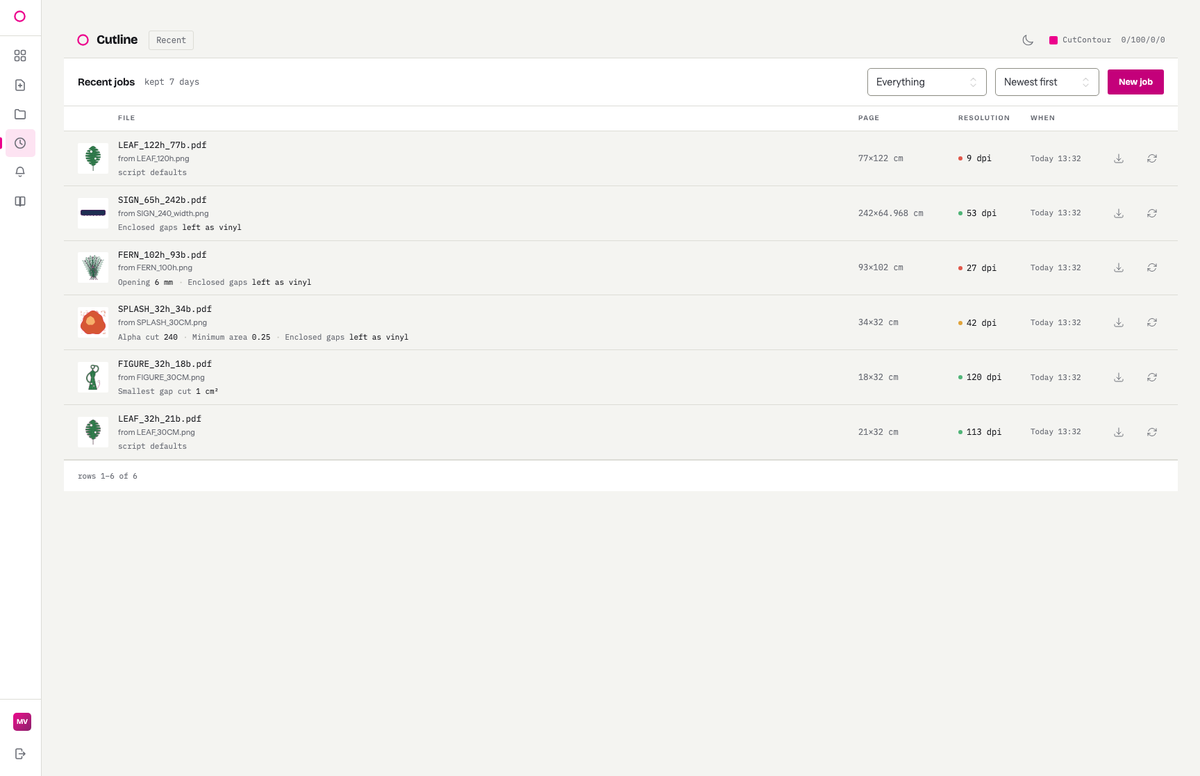1200x776 pixels.
Task: Open notifications bell in sidebar
Action: (20, 172)
